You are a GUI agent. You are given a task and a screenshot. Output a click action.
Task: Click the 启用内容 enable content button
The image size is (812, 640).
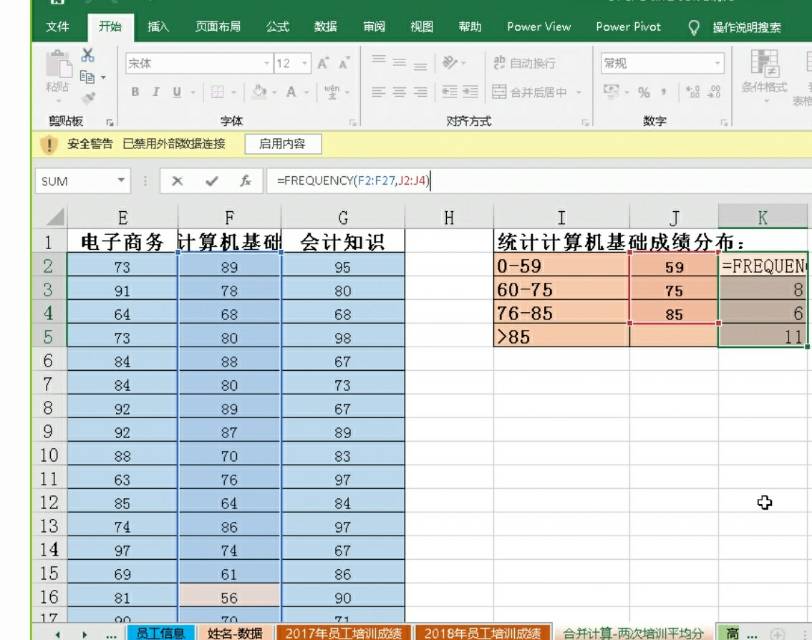pyautogui.click(x=283, y=143)
